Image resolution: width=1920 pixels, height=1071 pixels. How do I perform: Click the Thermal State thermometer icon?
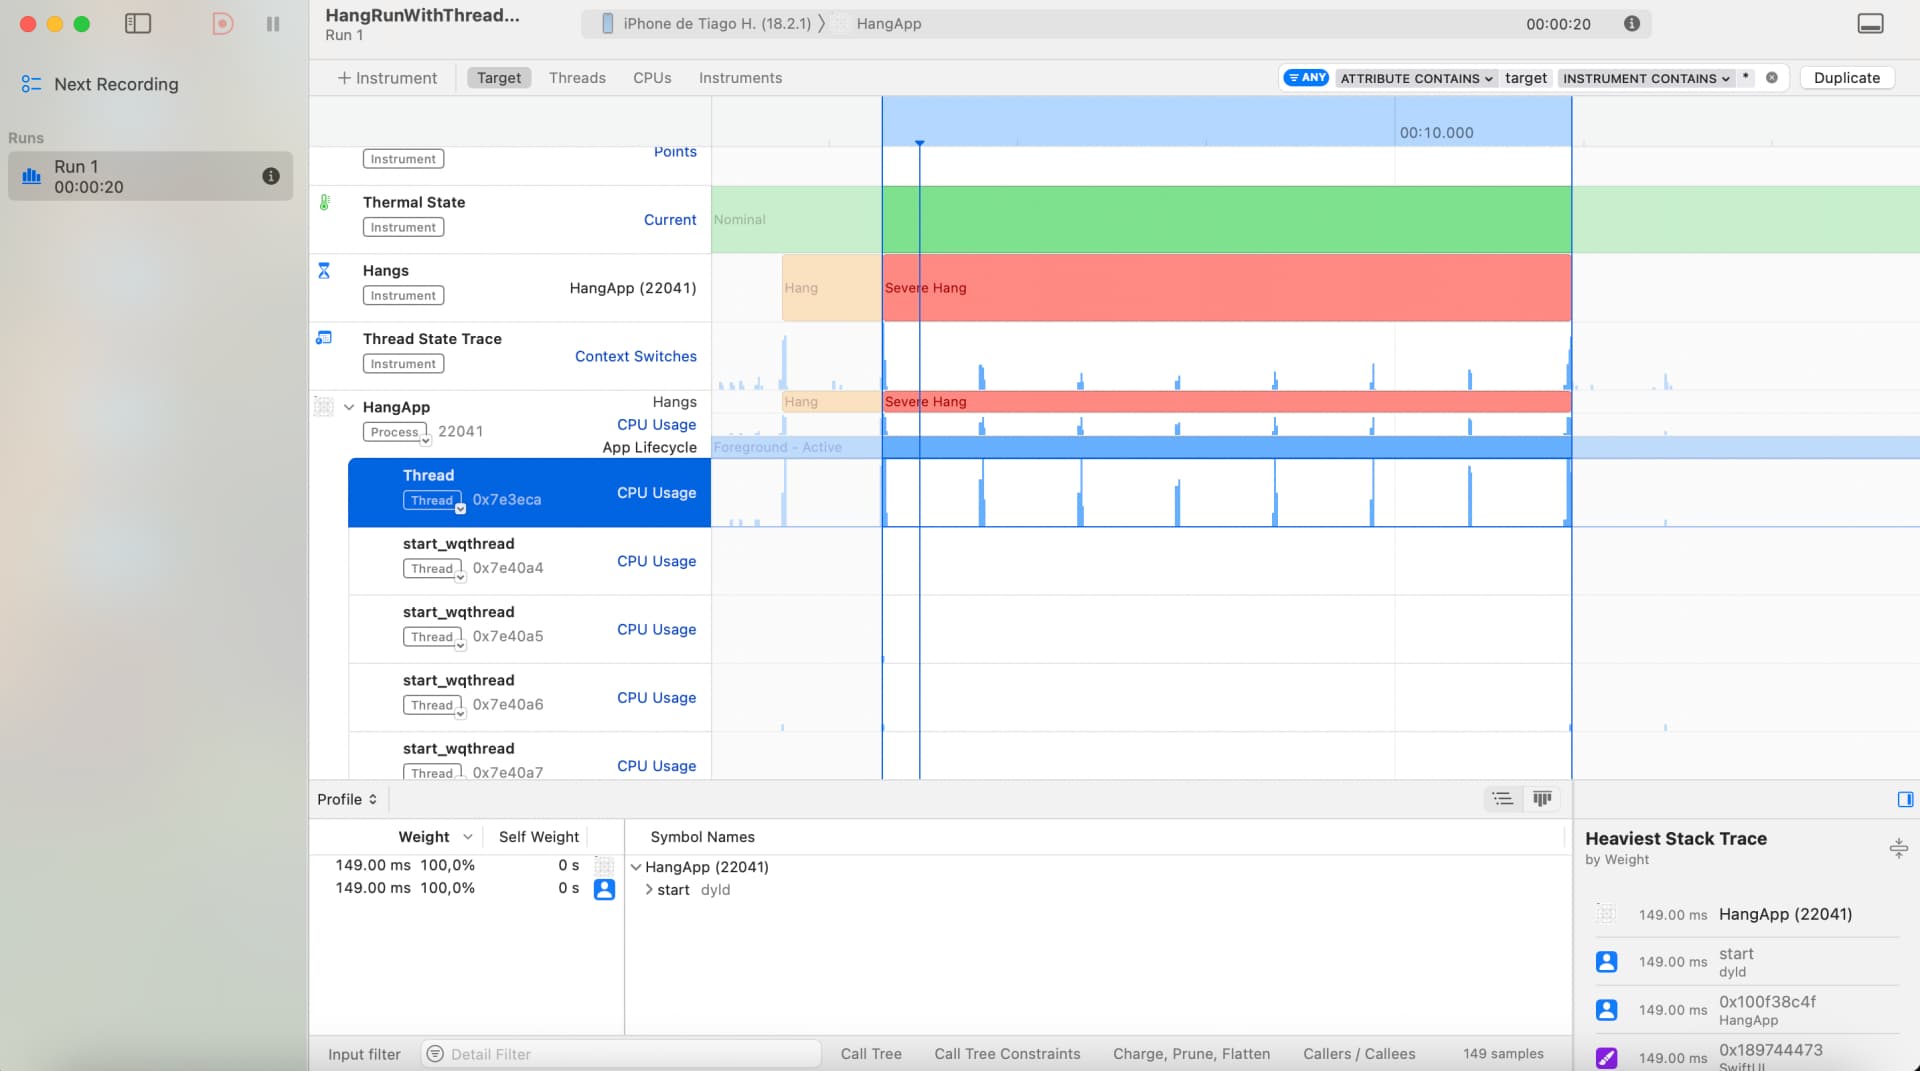tap(324, 203)
